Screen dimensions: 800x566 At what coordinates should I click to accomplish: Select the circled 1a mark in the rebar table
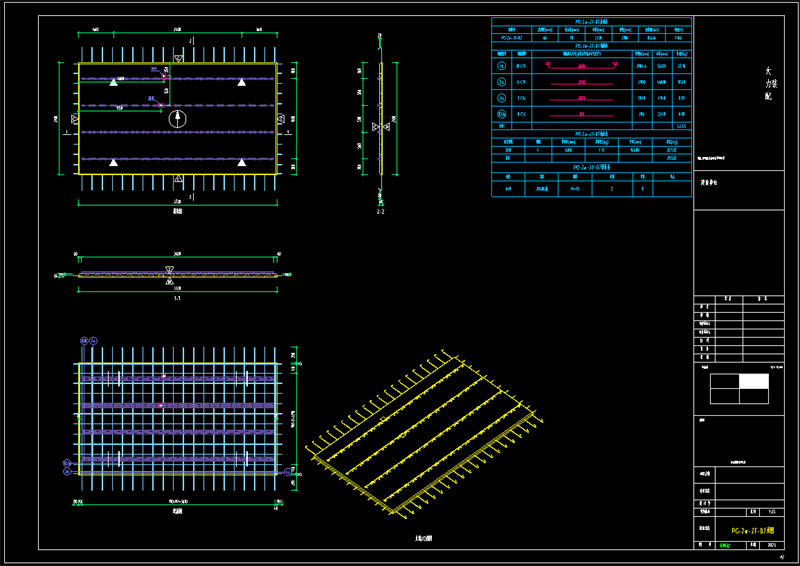click(x=502, y=66)
